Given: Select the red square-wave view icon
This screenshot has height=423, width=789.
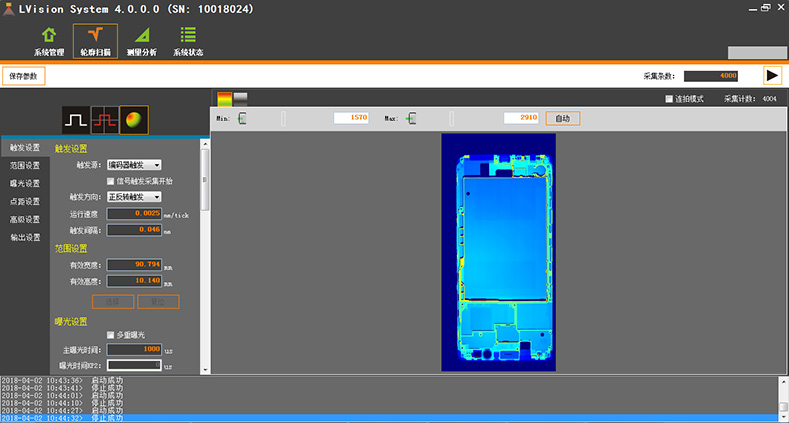Looking at the screenshot, I should pos(104,119).
